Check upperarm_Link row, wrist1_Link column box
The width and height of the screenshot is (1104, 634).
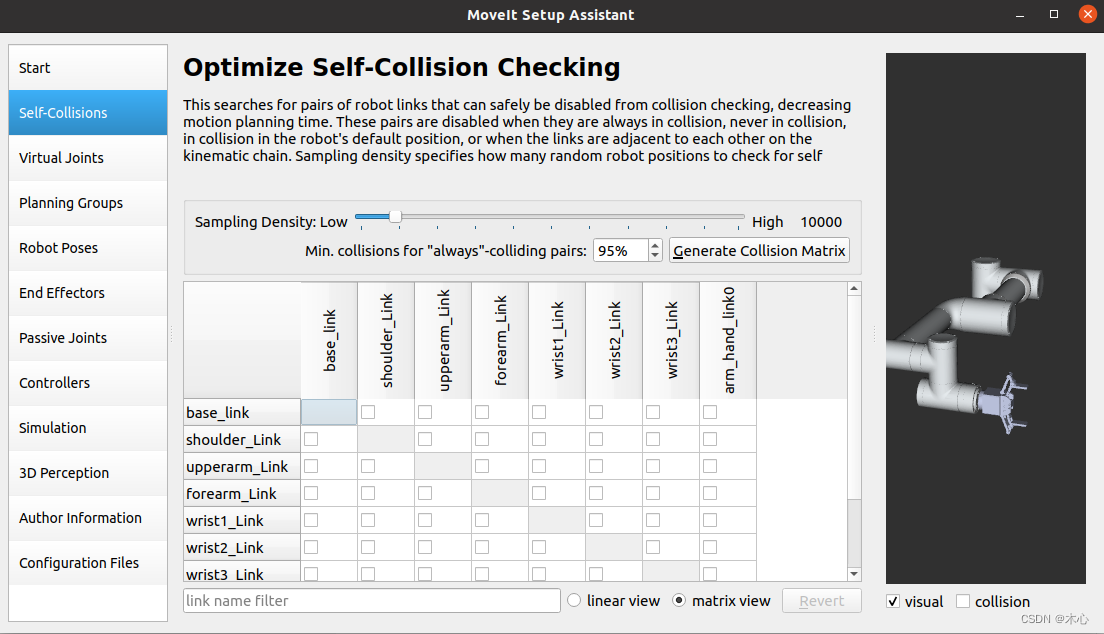[539, 466]
